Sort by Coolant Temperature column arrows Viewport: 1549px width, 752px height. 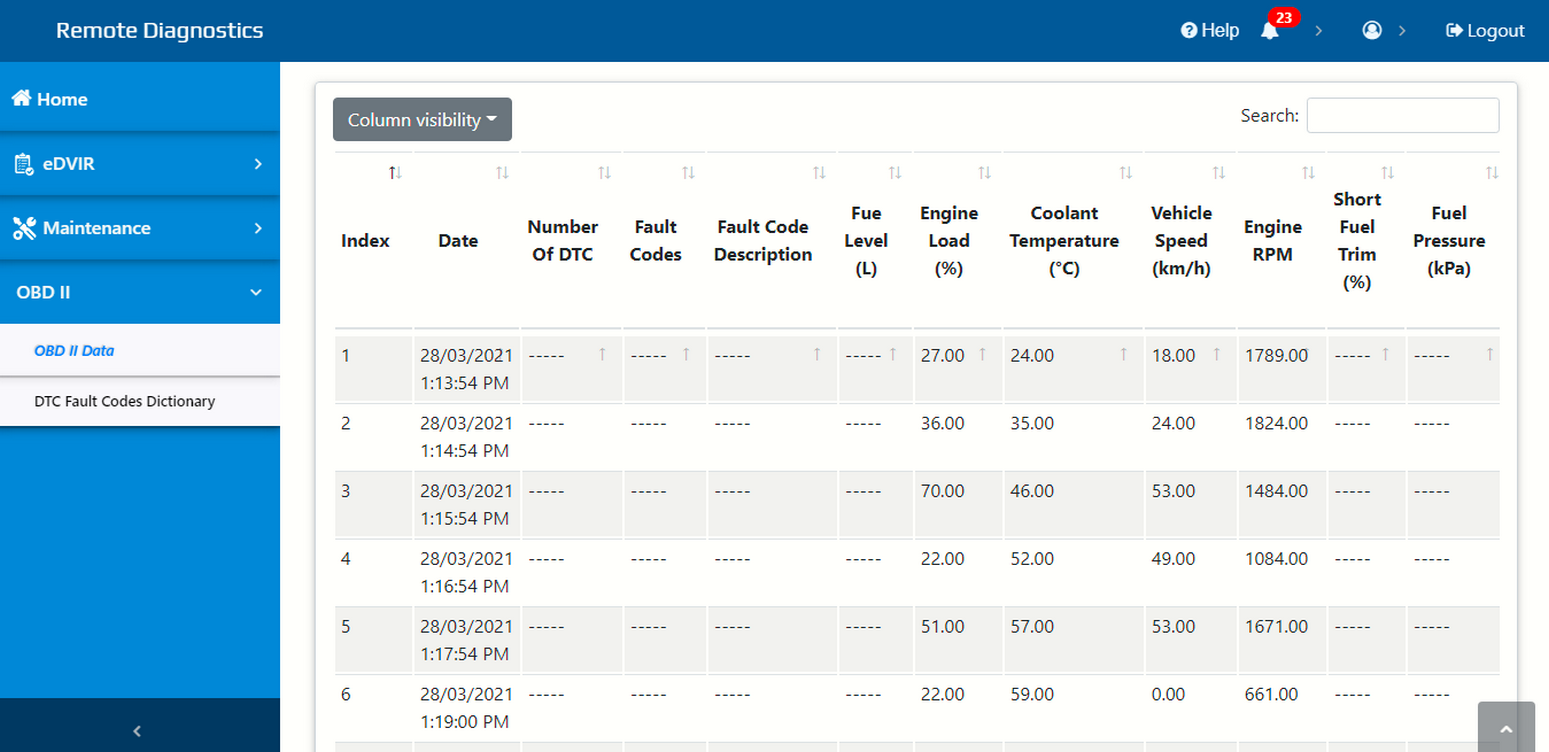click(x=1126, y=173)
